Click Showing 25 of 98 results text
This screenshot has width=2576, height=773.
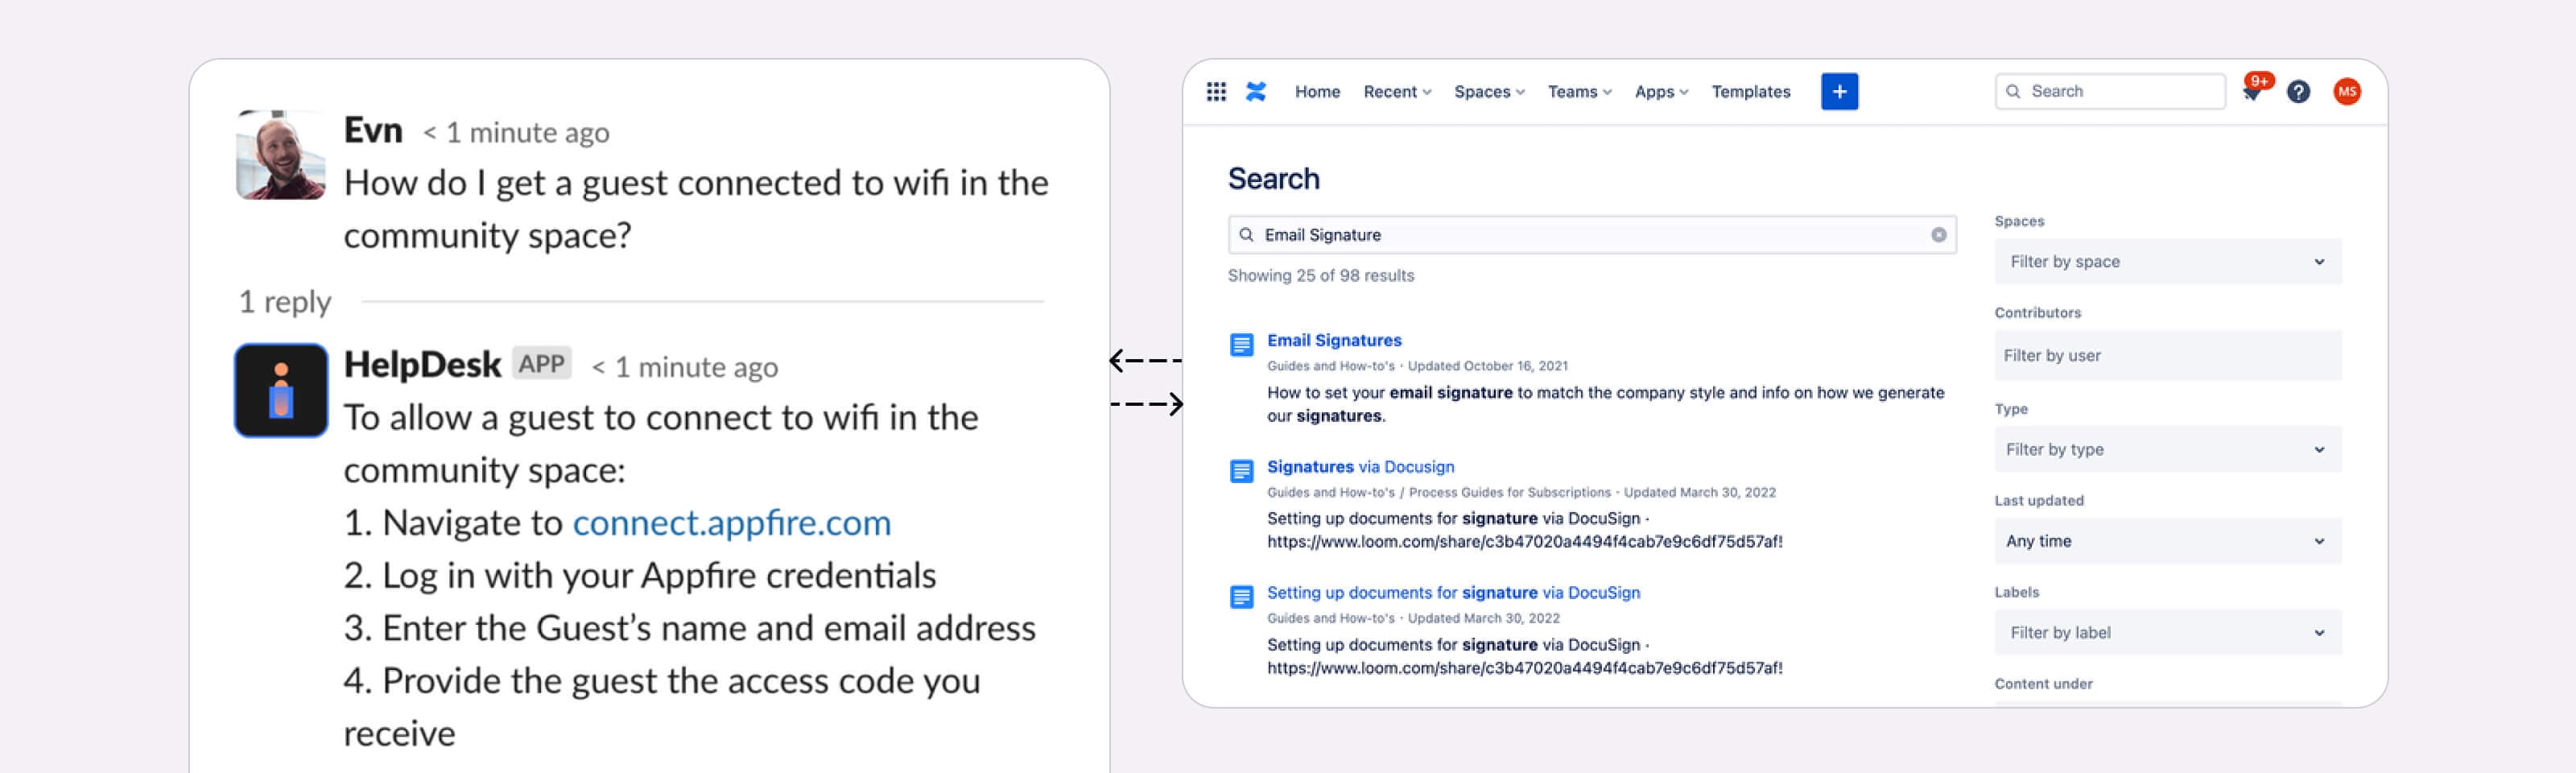click(x=1320, y=275)
